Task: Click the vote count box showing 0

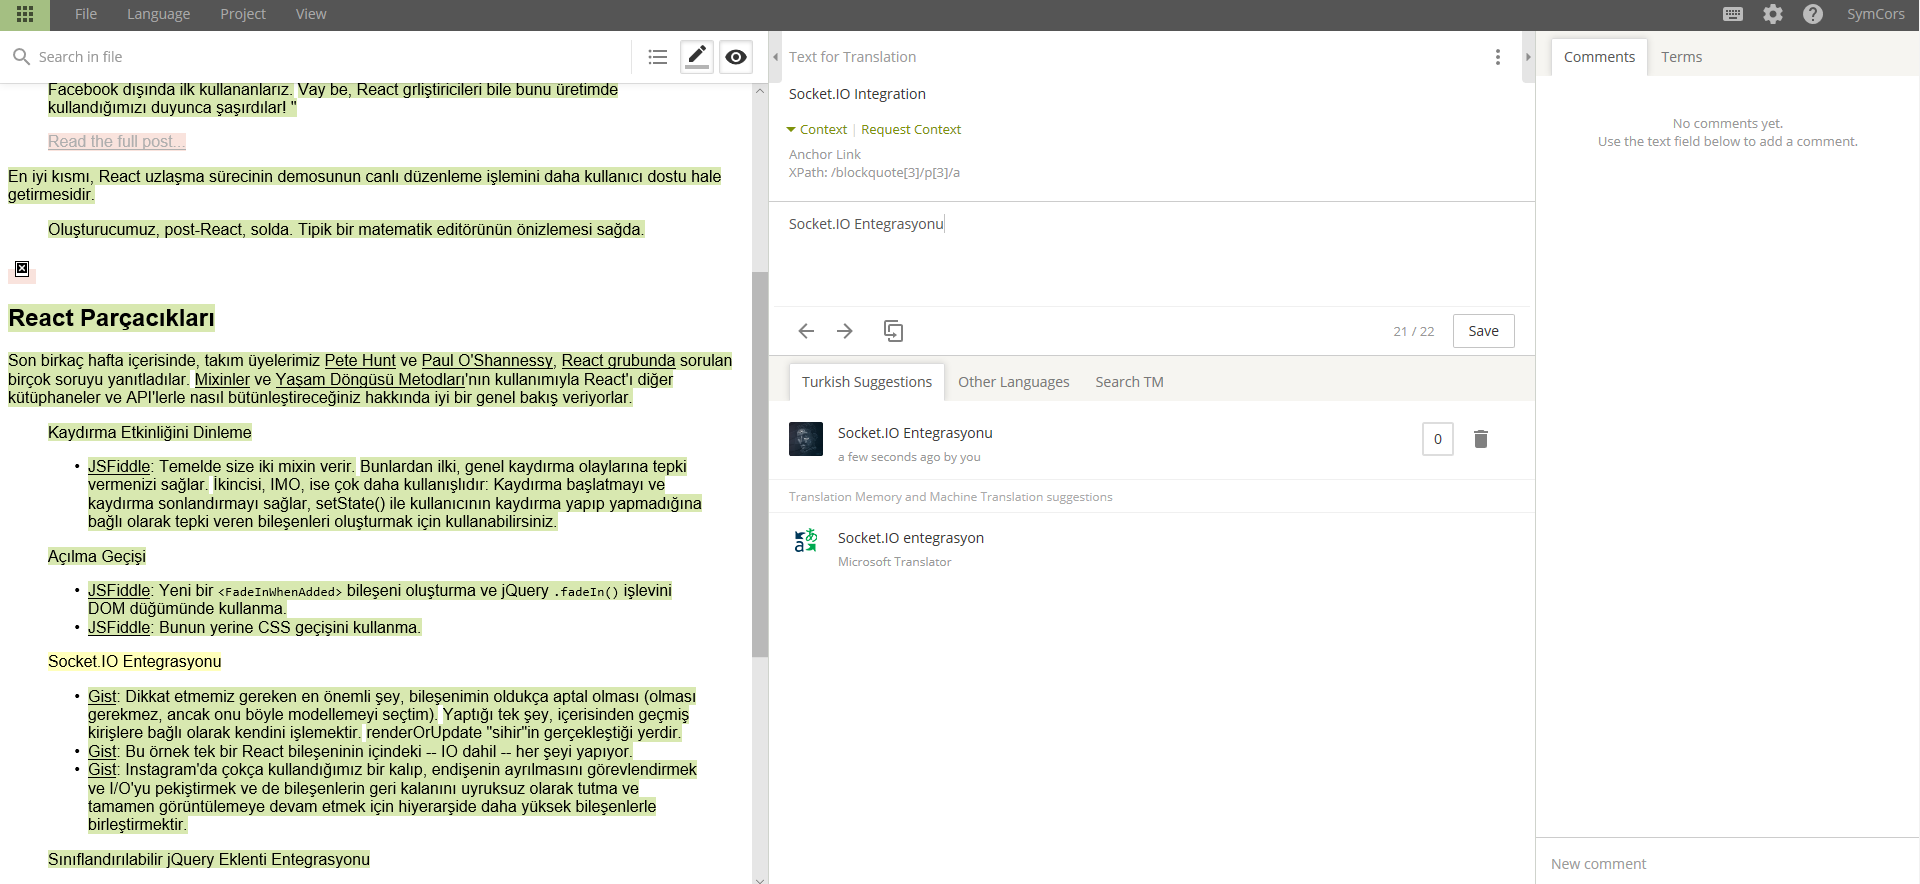Action: (1438, 439)
